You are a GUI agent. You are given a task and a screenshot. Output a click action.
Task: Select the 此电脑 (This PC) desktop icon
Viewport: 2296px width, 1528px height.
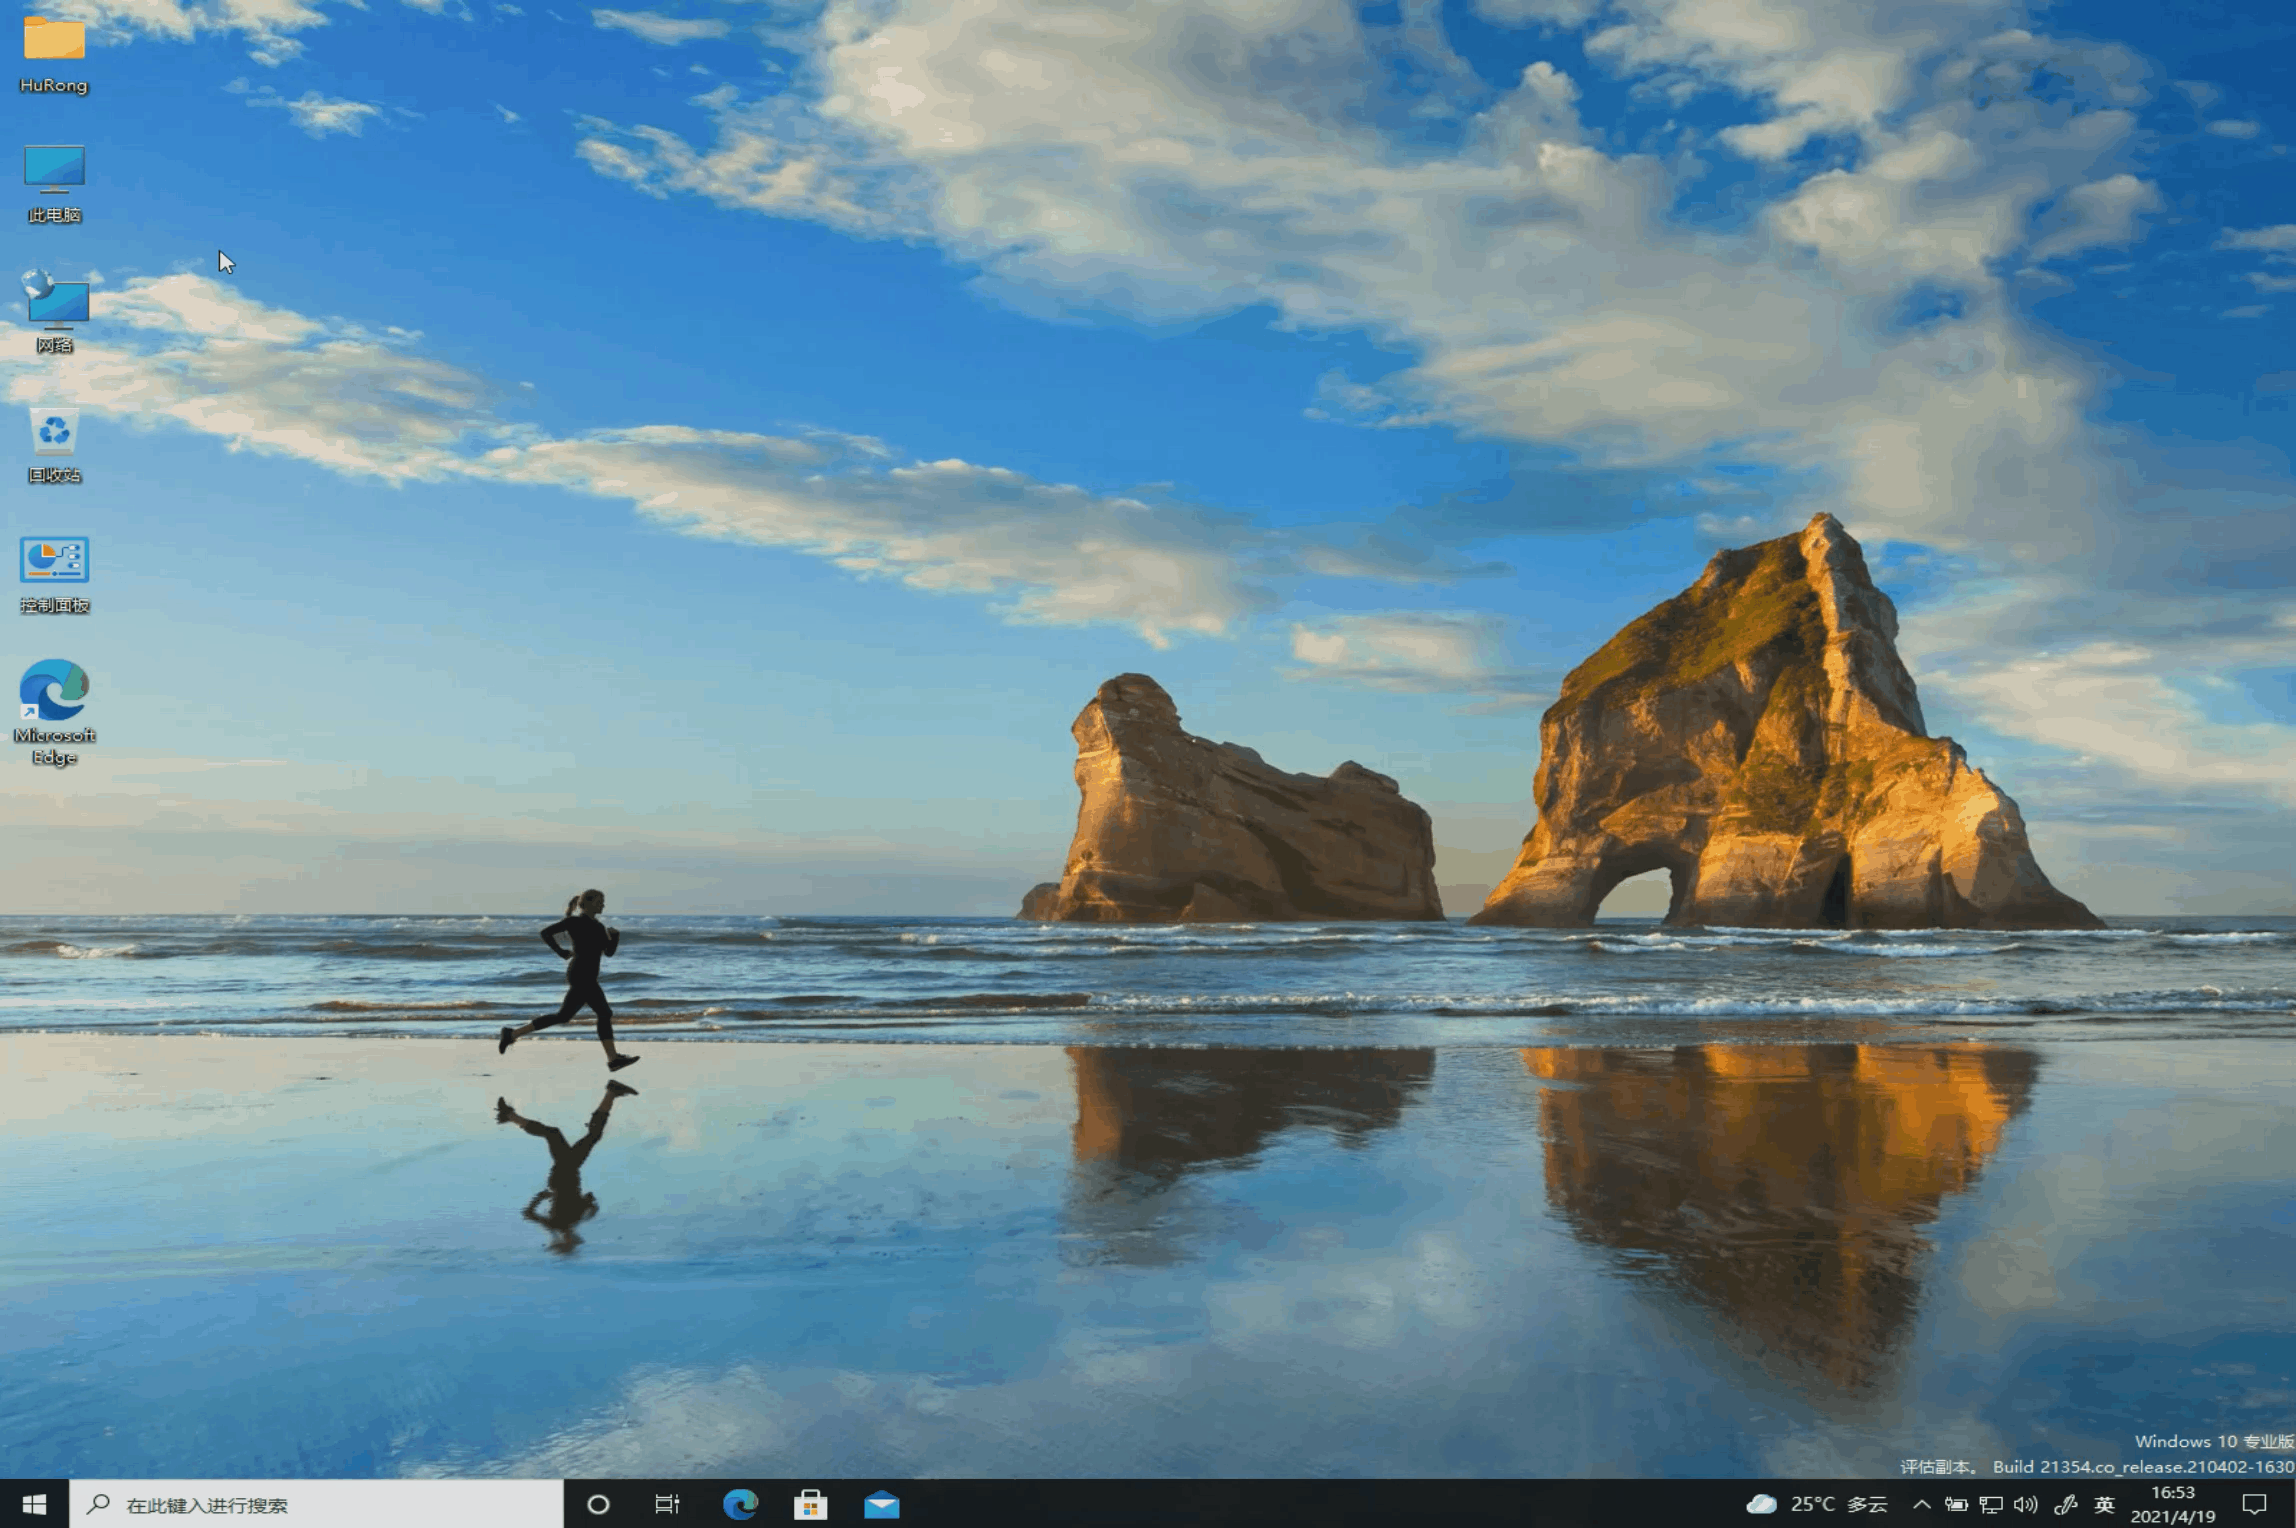[54, 183]
